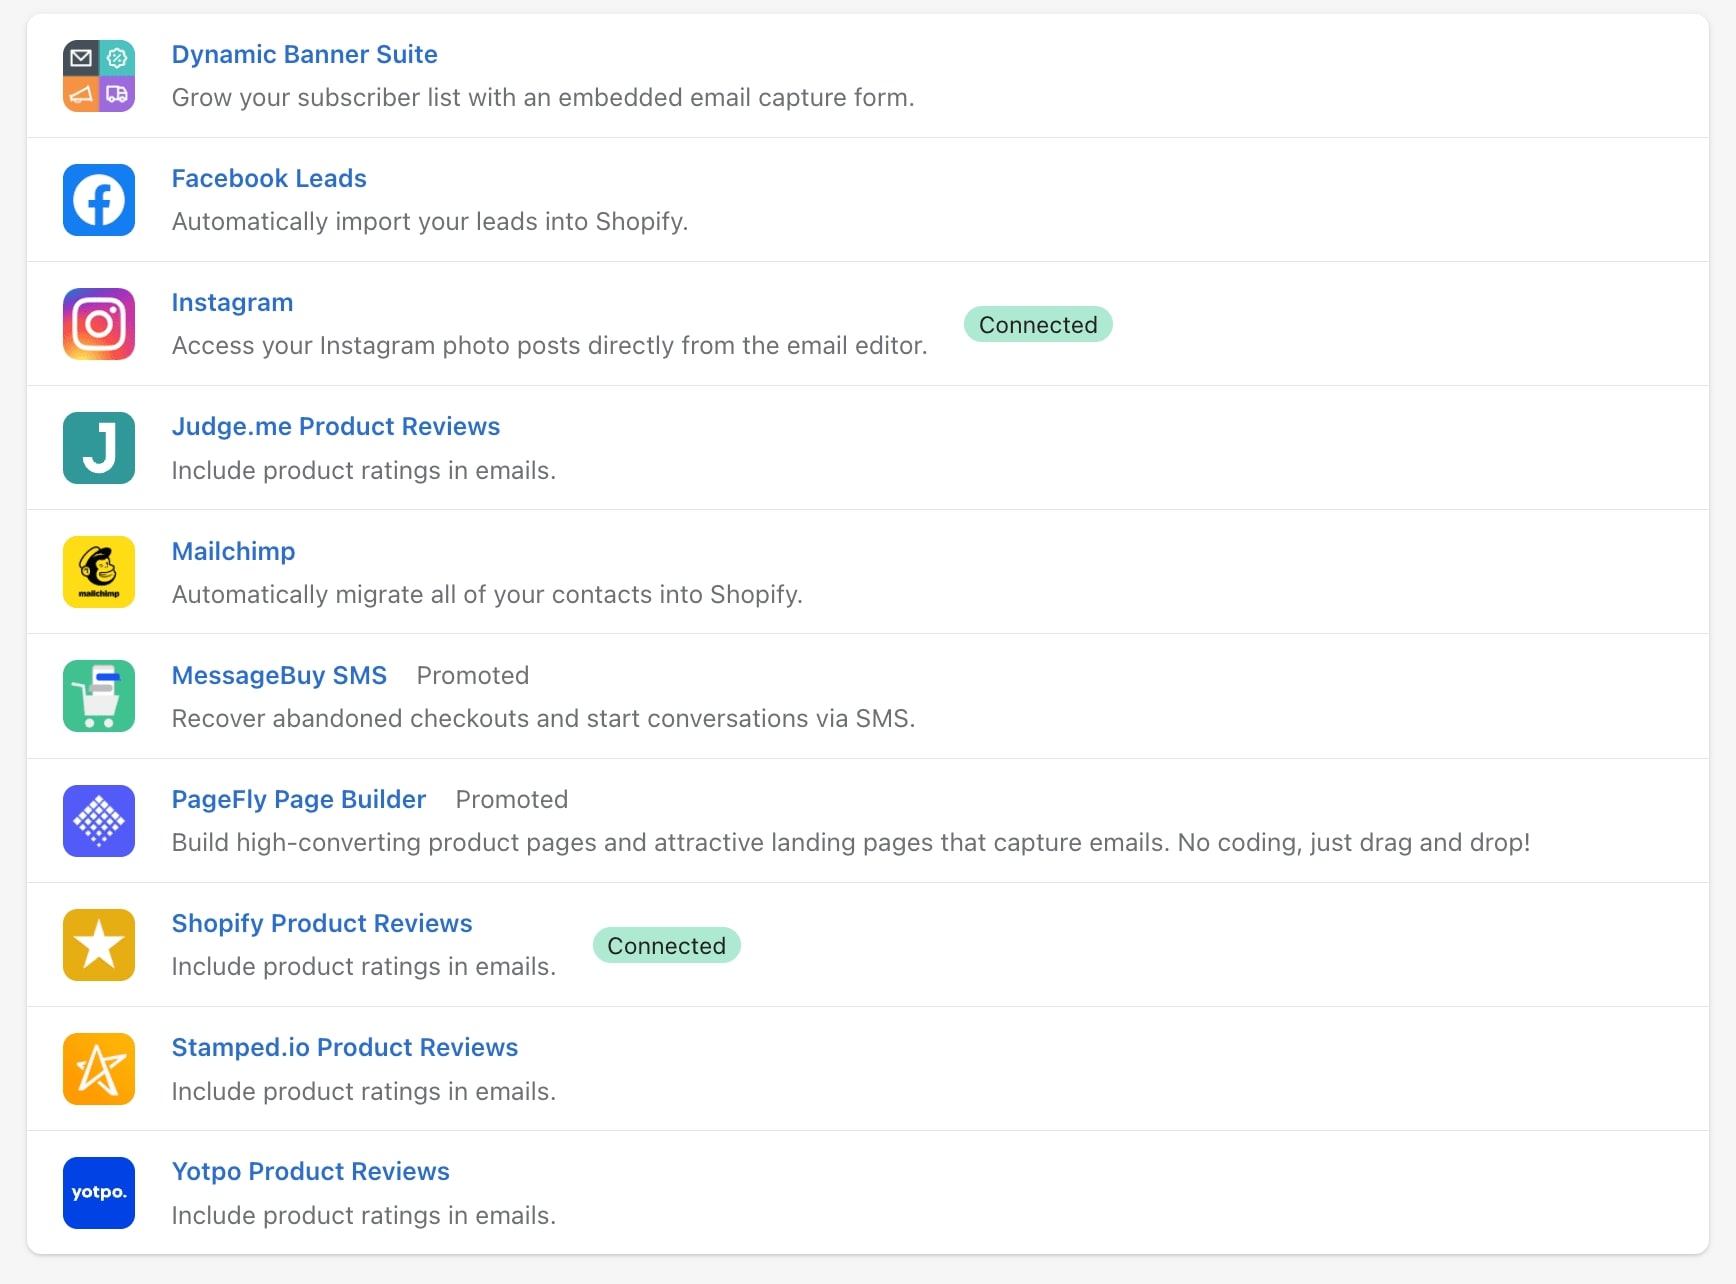Click the Connected badge next to Instagram
This screenshot has height=1284, width=1736.
click(x=1038, y=324)
